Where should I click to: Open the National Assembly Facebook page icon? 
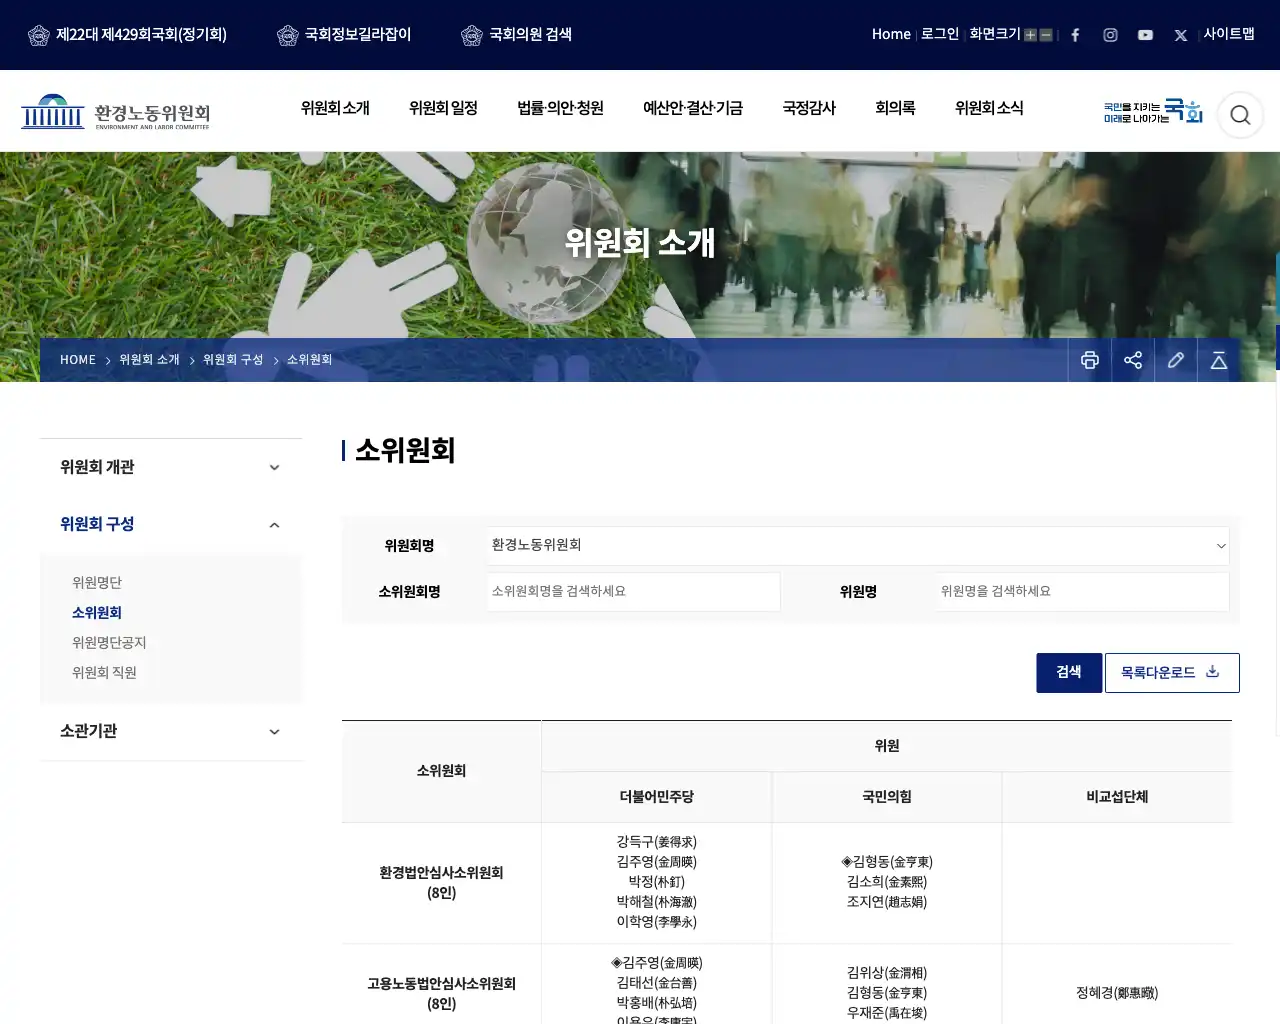coord(1075,35)
